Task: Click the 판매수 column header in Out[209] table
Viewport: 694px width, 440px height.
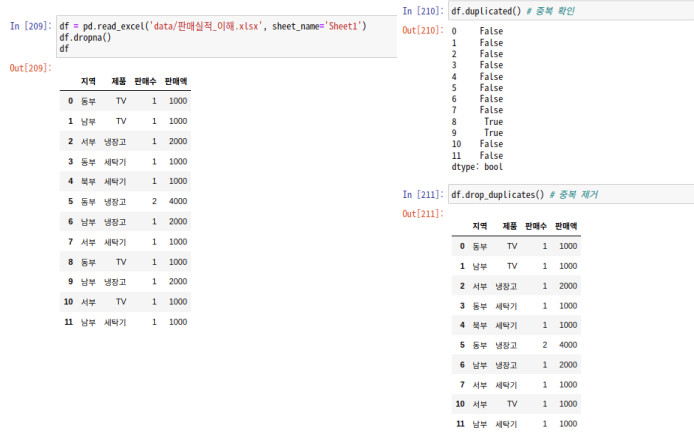Action: click(146, 81)
